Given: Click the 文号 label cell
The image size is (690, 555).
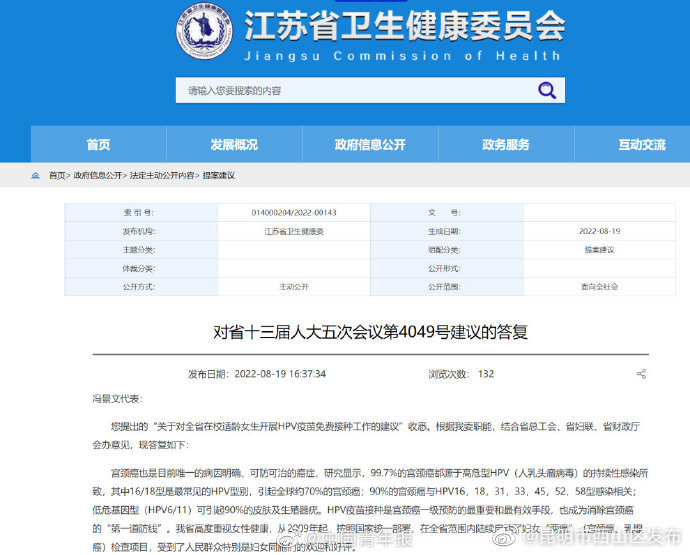Looking at the screenshot, I should click(x=447, y=213).
